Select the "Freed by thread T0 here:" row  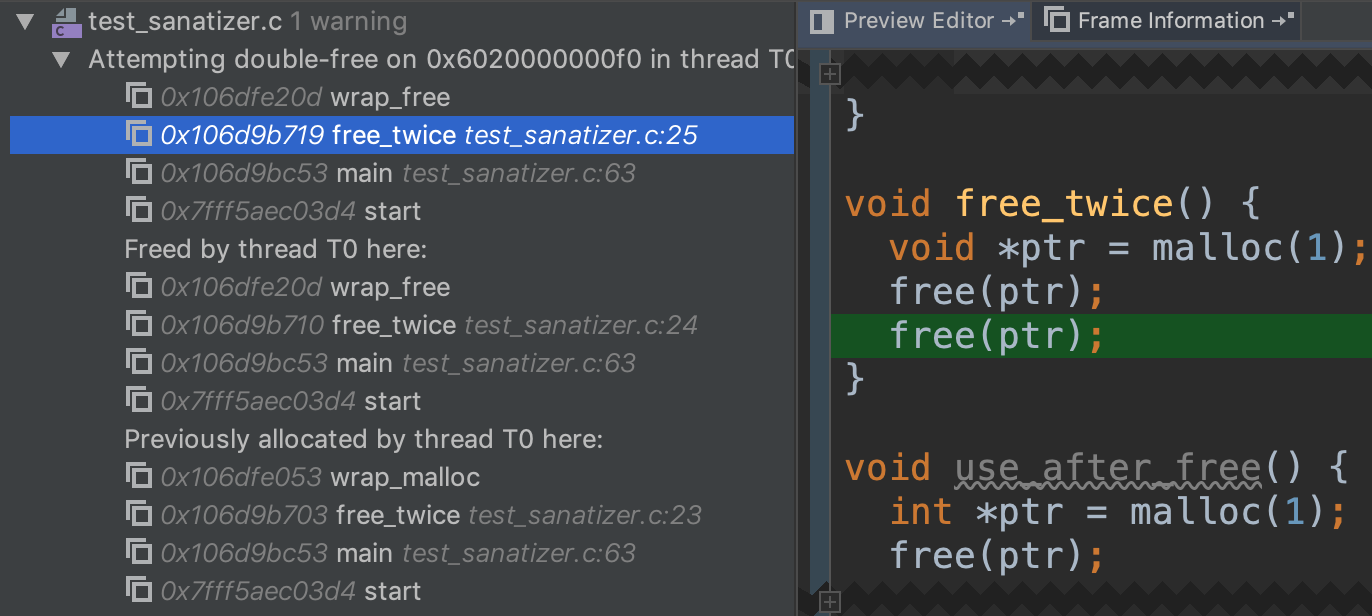(x=275, y=249)
